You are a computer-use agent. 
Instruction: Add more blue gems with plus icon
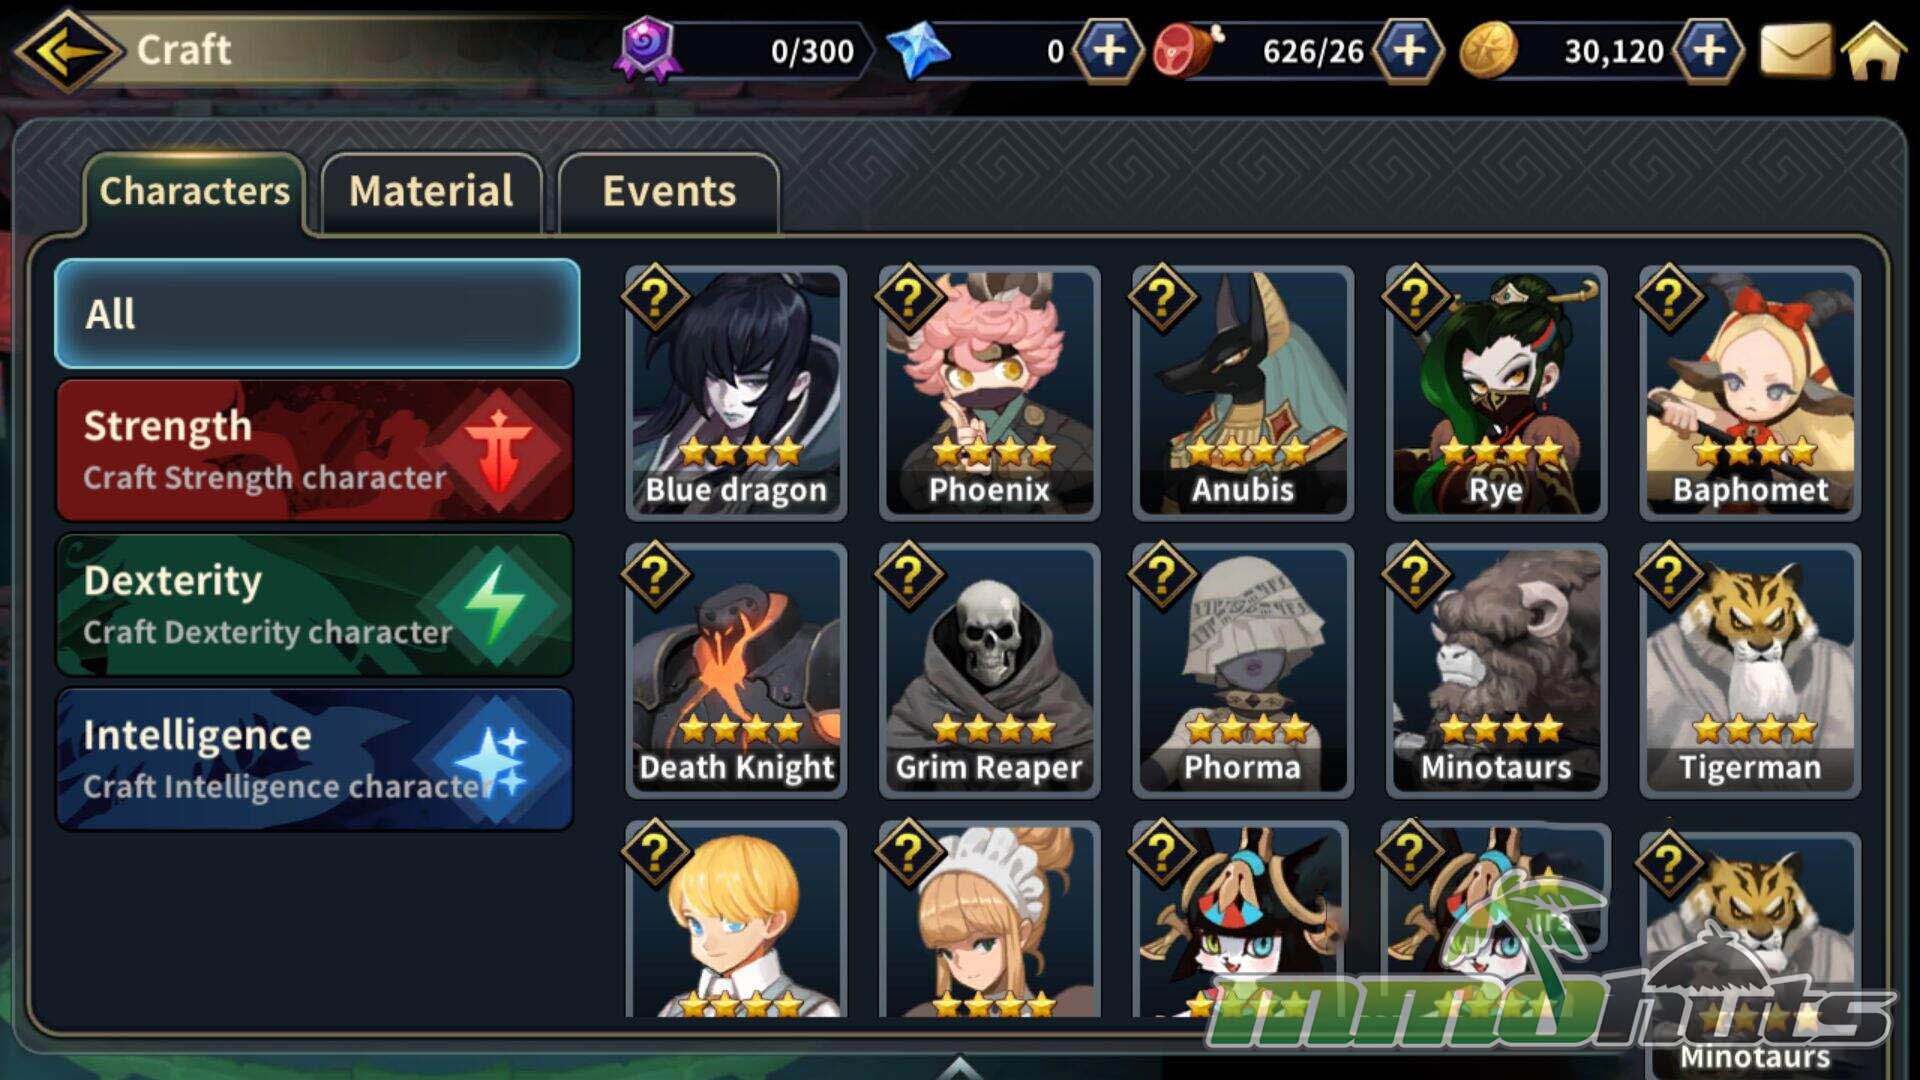pyautogui.click(x=1108, y=50)
